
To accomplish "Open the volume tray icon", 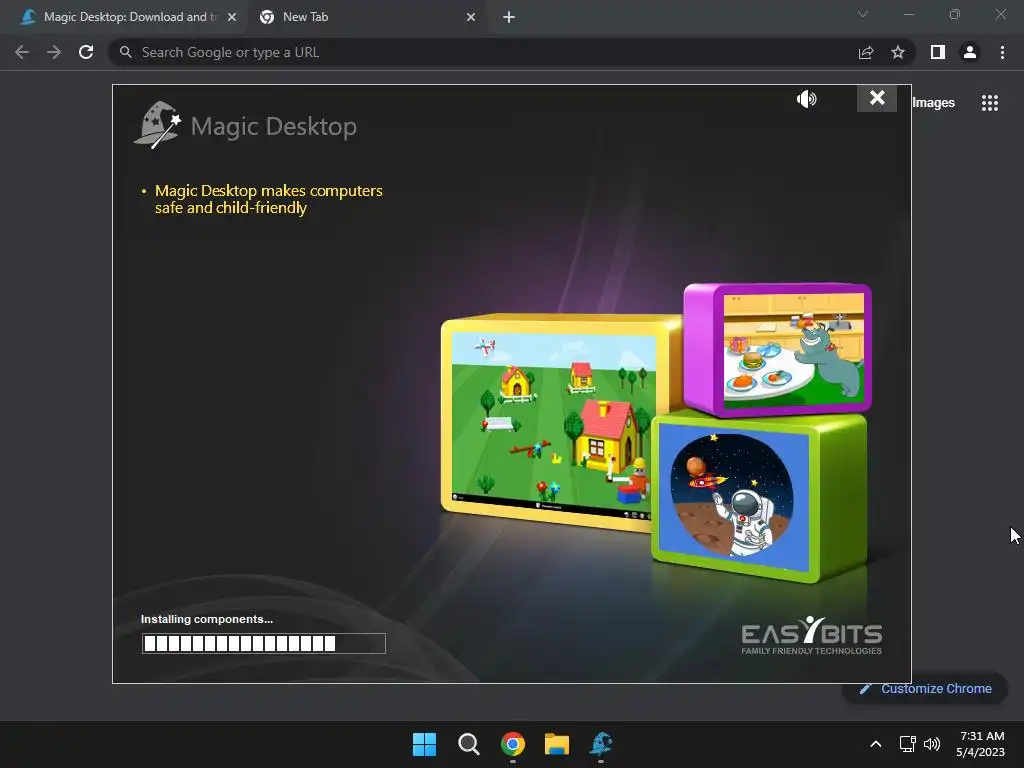I will point(932,744).
